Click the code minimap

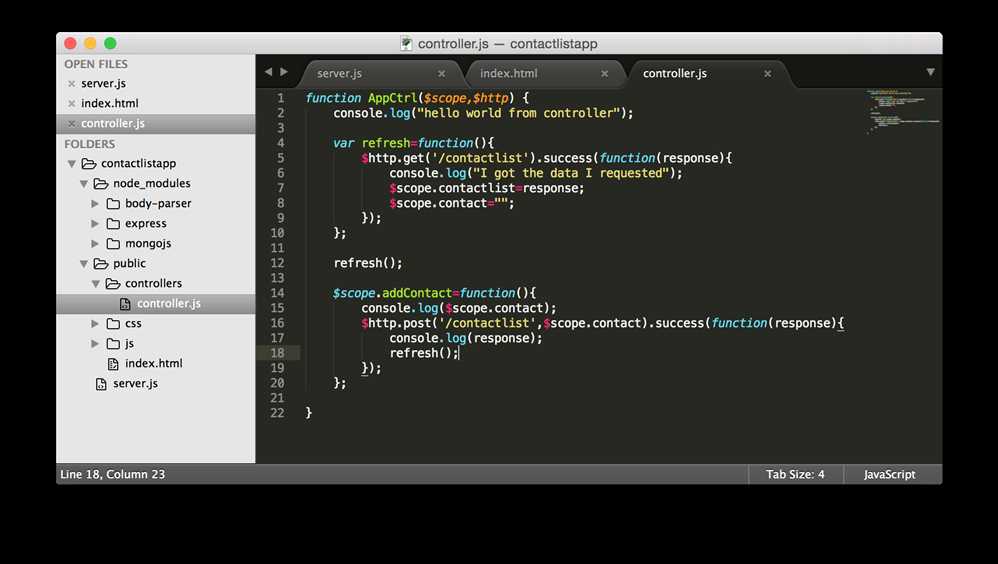[903, 111]
